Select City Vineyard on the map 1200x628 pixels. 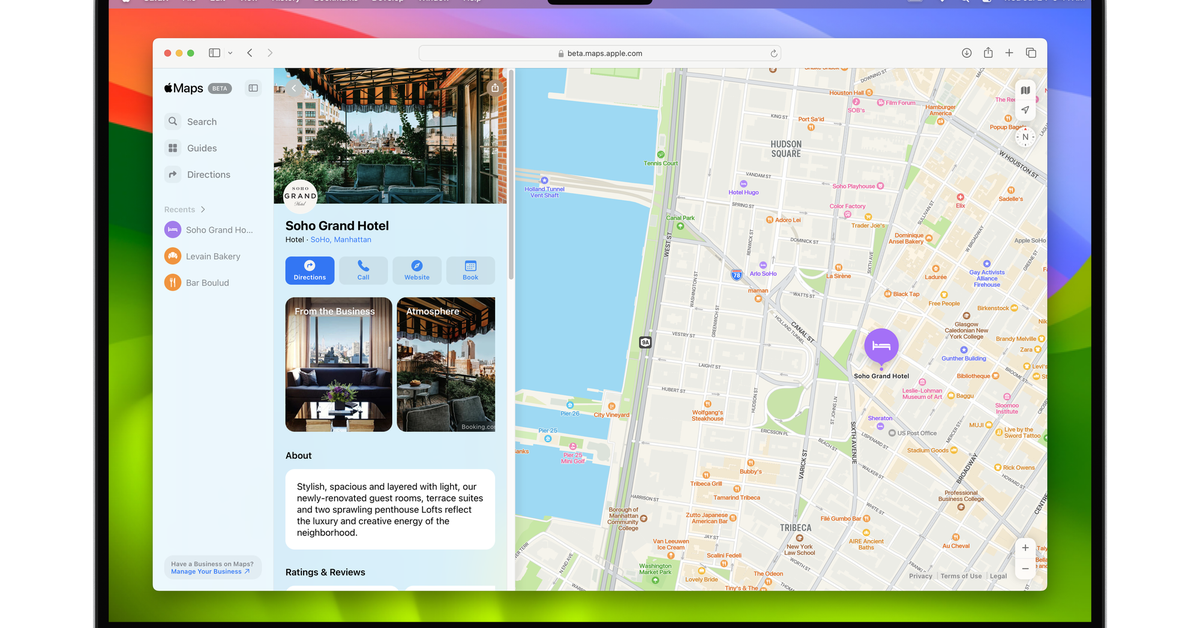[x=612, y=411]
